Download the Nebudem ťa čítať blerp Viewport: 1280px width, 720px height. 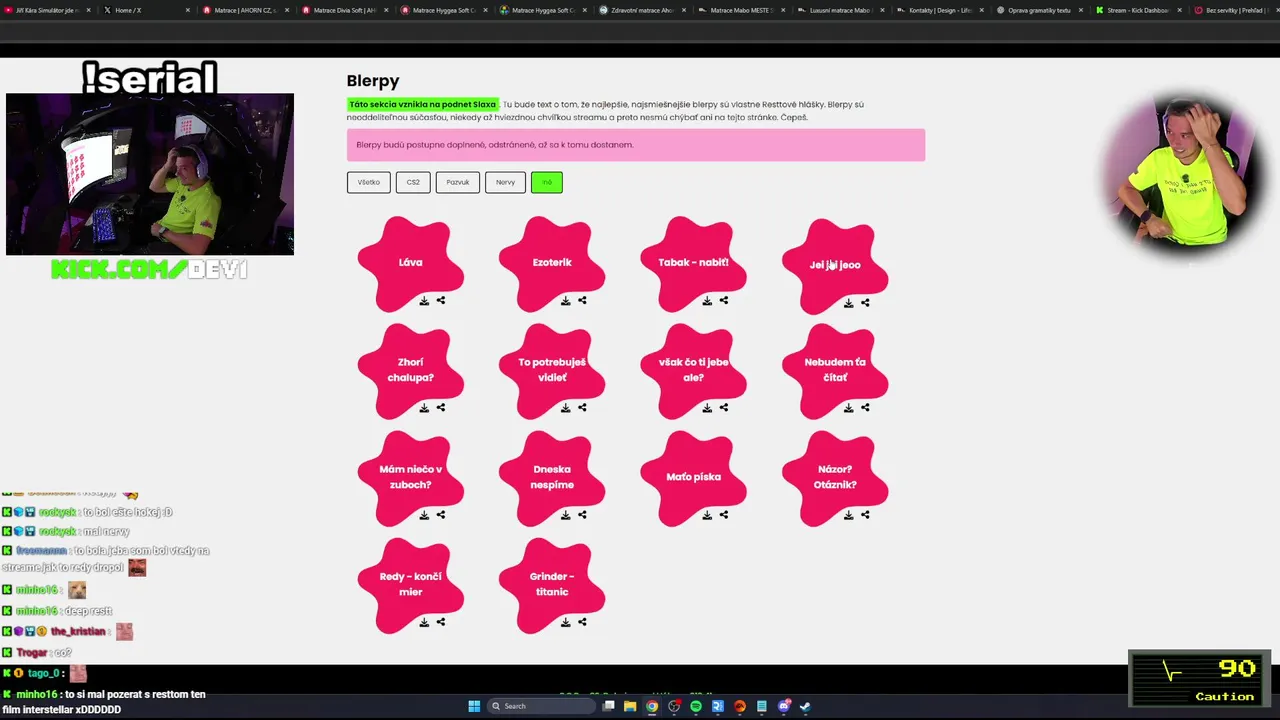849,408
